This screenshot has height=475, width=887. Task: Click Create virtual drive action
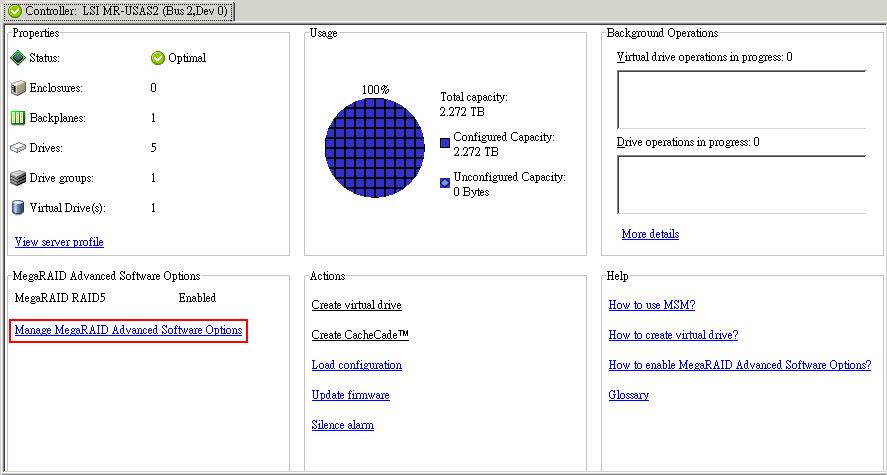tap(356, 305)
